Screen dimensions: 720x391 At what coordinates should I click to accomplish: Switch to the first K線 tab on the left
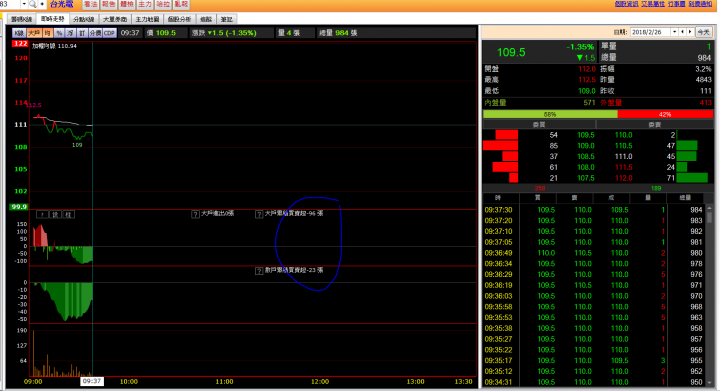click(x=22, y=19)
